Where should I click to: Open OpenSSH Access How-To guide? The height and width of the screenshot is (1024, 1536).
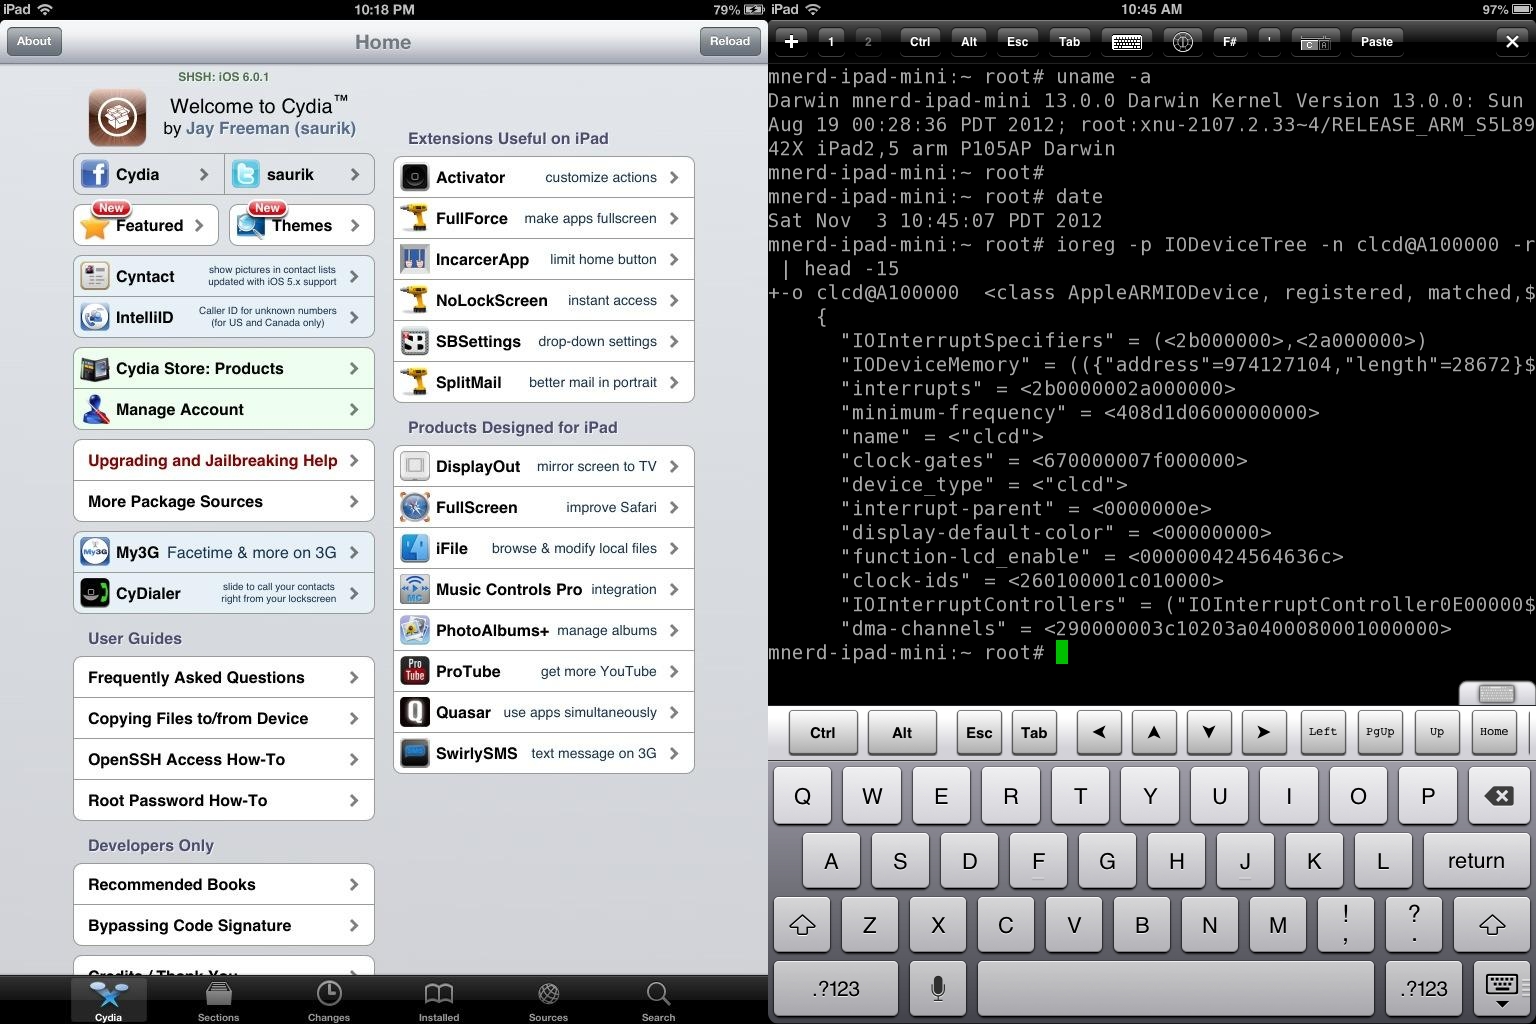pyautogui.click(x=224, y=760)
